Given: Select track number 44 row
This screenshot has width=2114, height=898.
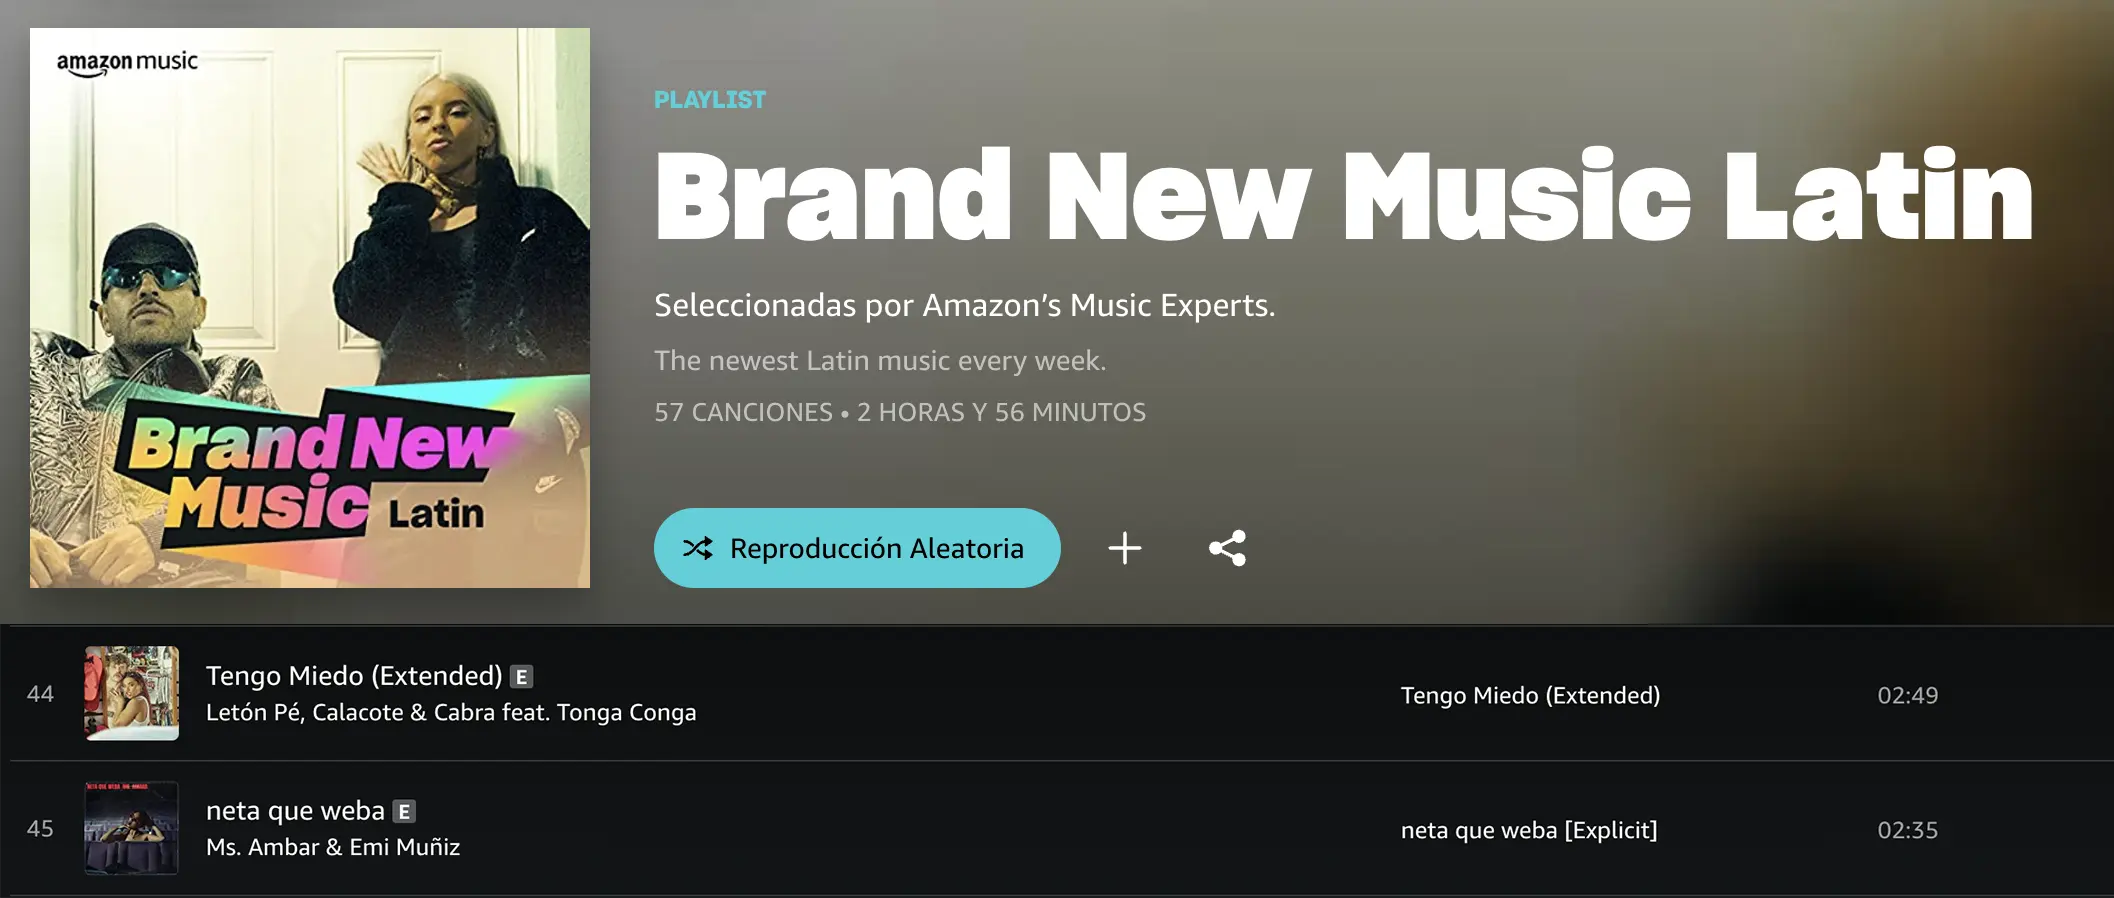Looking at the screenshot, I should tap(1062, 693).
